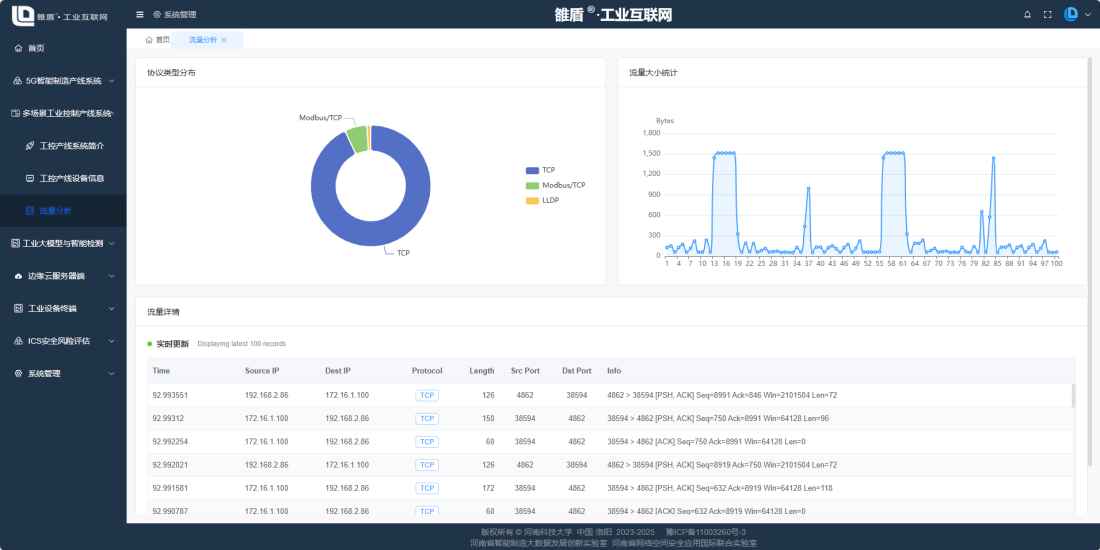This screenshot has width=1100, height=550.
Task: Click the monitor icon for 工控产线设备信息
Action: 30,178
